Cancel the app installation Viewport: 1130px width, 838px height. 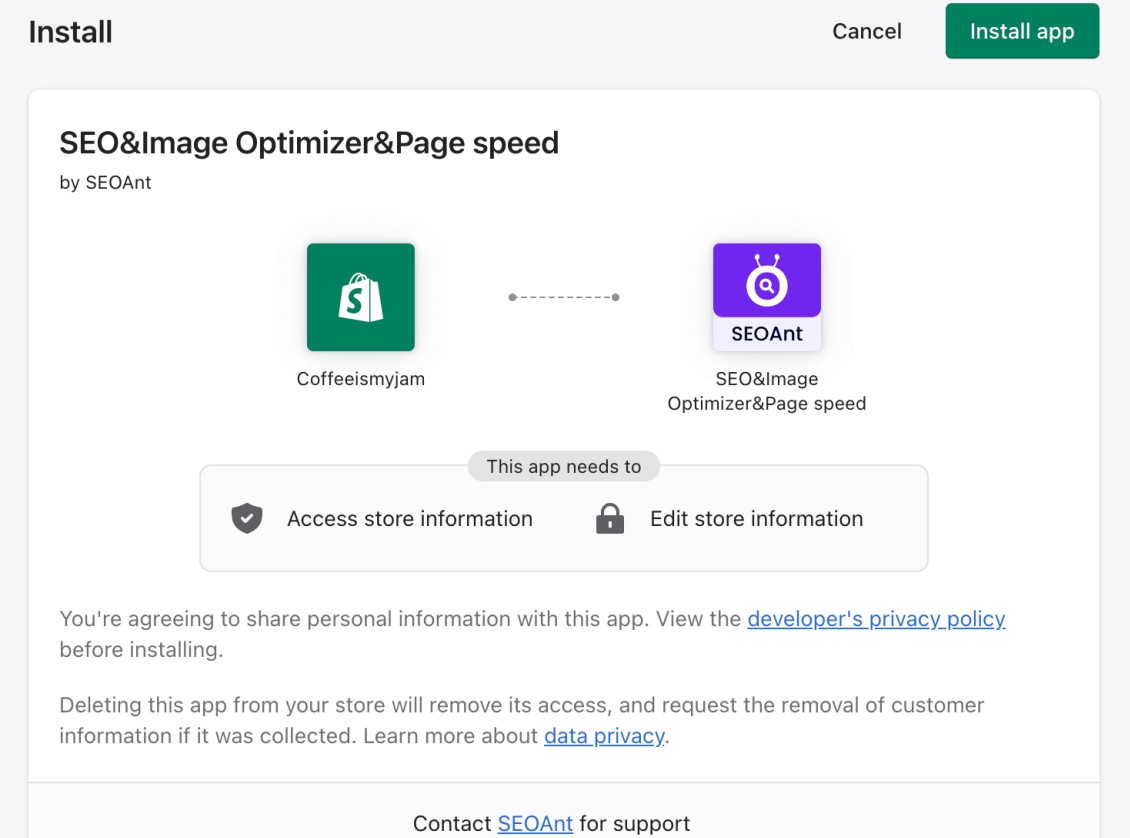[866, 31]
